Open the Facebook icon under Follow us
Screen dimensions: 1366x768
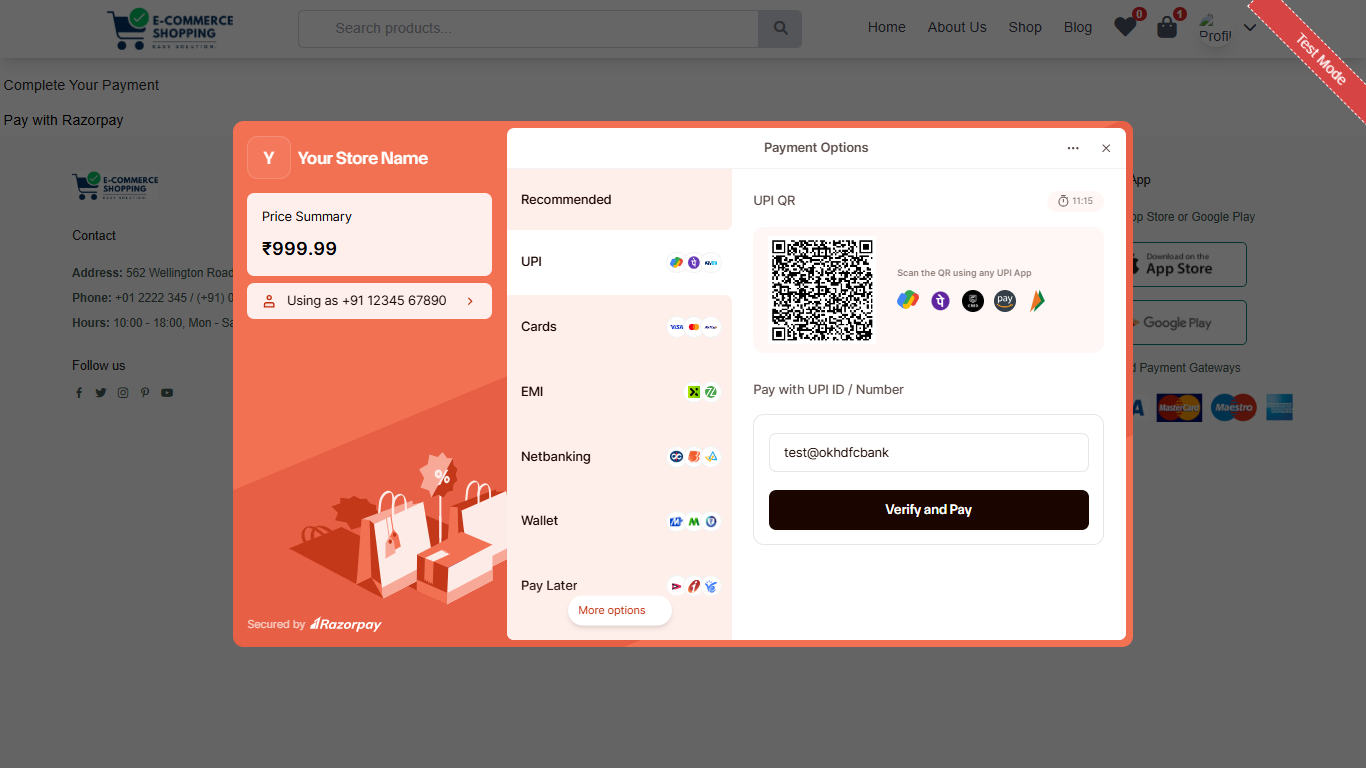click(x=79, y=393)
